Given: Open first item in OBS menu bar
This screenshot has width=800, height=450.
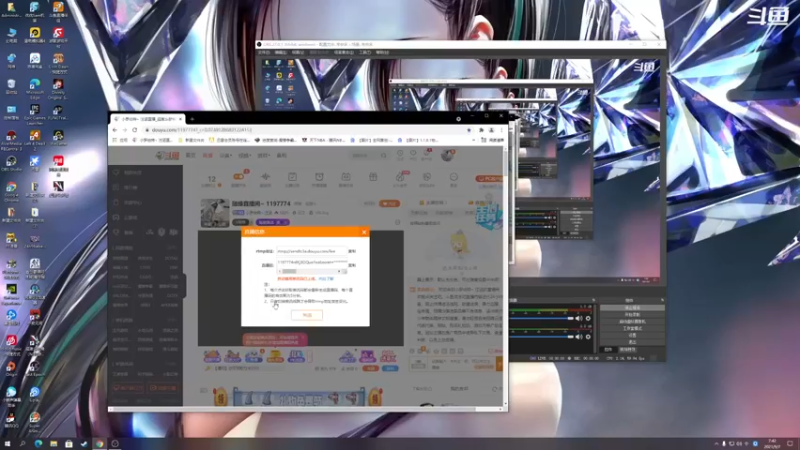Looking at the screenshot, I should pos(264,52).
